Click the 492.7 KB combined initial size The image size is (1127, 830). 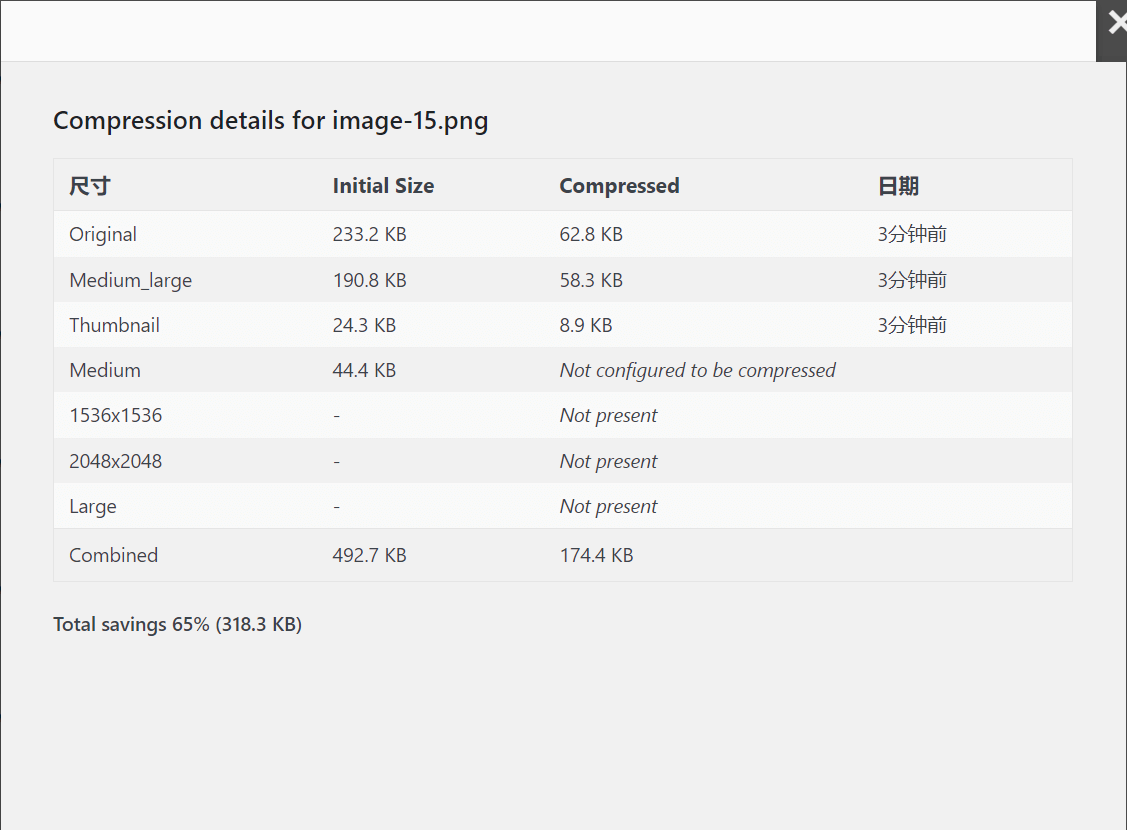pyautogui.click(x=369, y=556)
